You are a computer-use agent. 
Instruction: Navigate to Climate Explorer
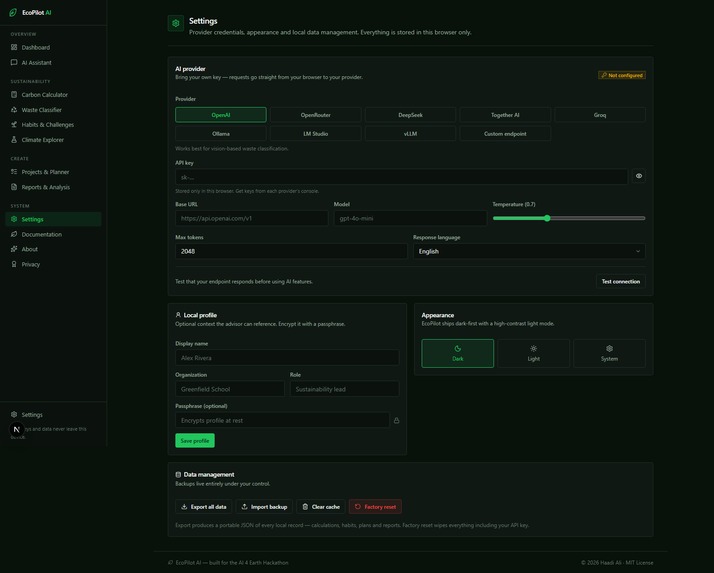click(x=53, y=140)
